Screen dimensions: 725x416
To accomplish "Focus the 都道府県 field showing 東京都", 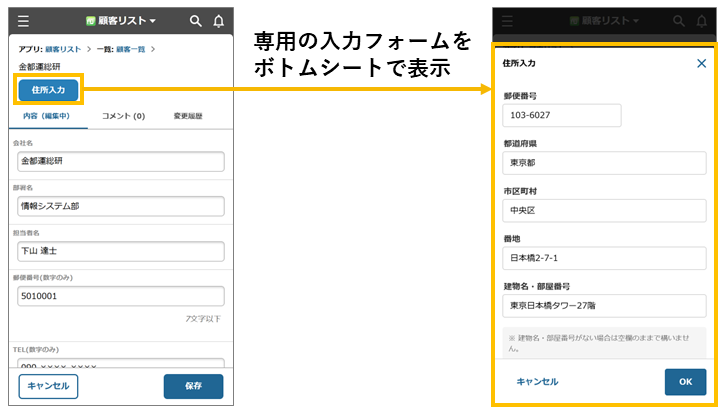I will [x=604, y=163].
